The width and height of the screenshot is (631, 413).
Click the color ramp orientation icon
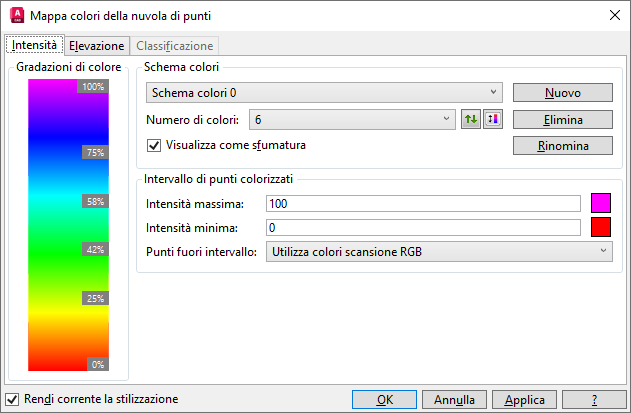491,119
